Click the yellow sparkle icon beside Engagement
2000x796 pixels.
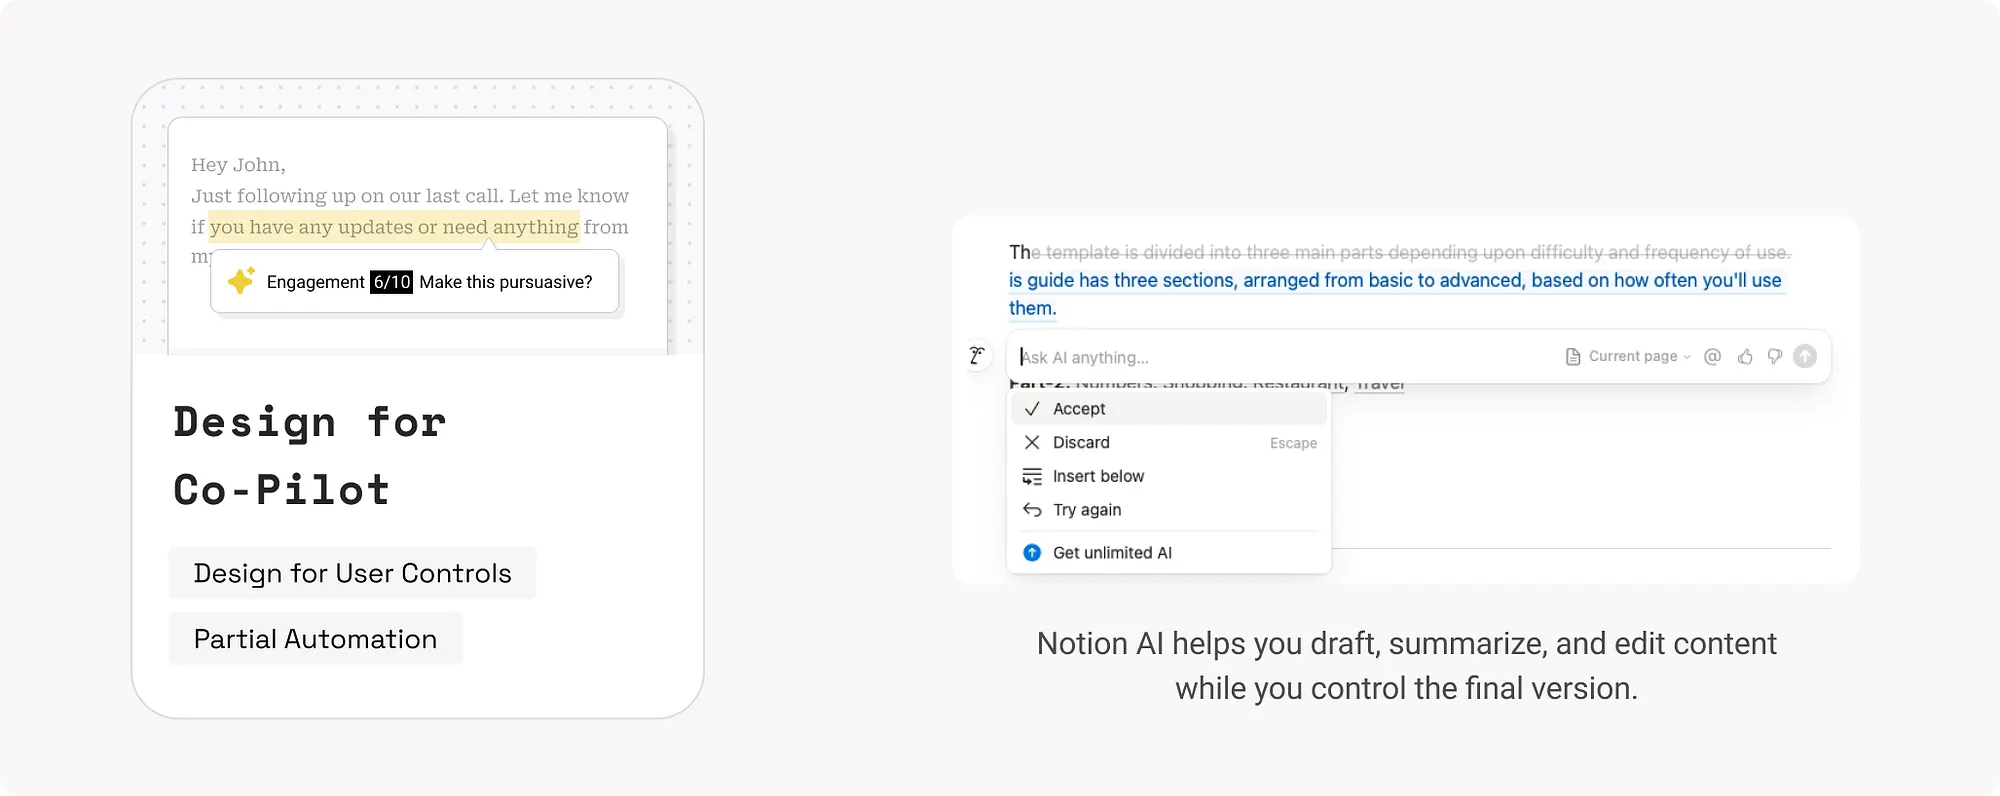pos(241,281)
